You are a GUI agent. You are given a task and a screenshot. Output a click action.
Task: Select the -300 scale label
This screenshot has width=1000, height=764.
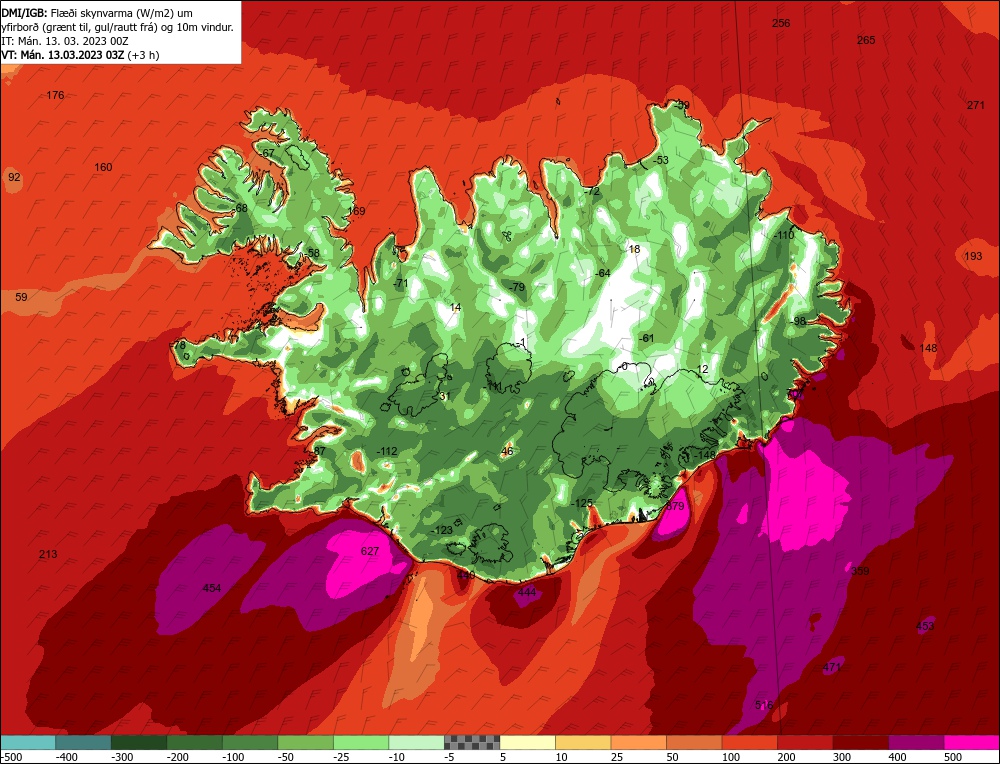click(x=122, y=757)
